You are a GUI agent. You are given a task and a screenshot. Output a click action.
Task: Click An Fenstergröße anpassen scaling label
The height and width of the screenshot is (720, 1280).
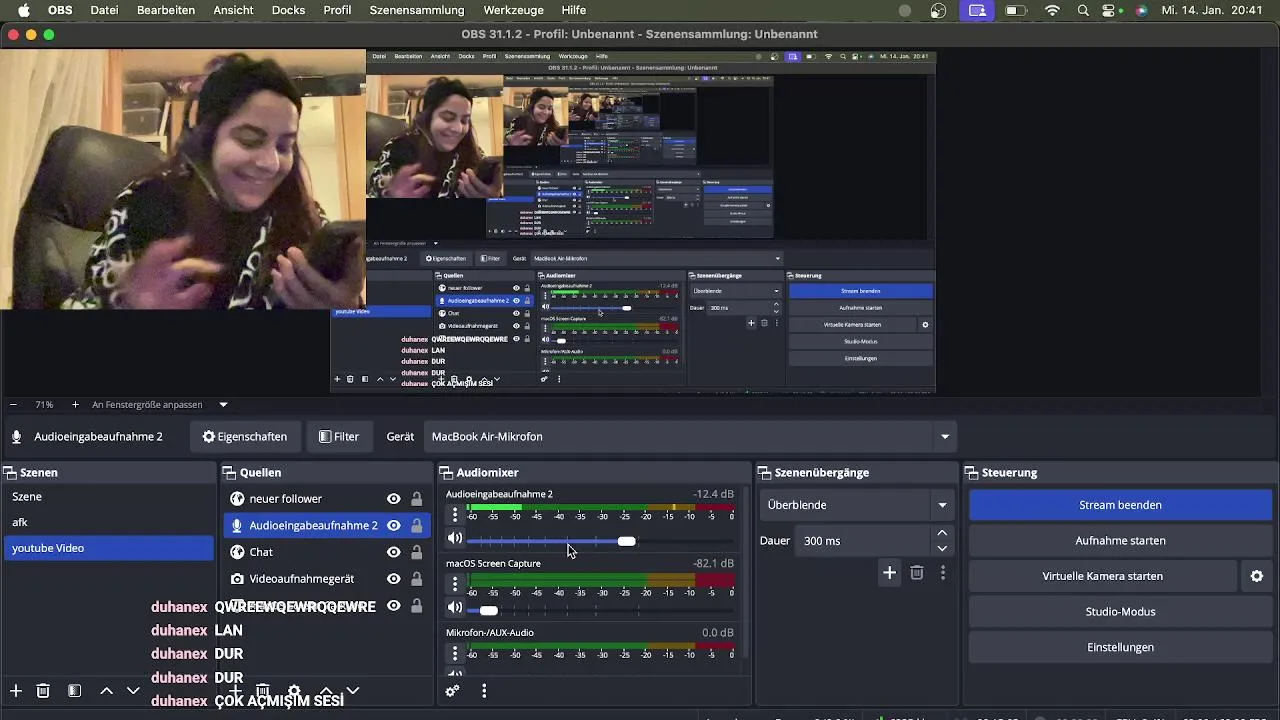[x=147, y=405]
